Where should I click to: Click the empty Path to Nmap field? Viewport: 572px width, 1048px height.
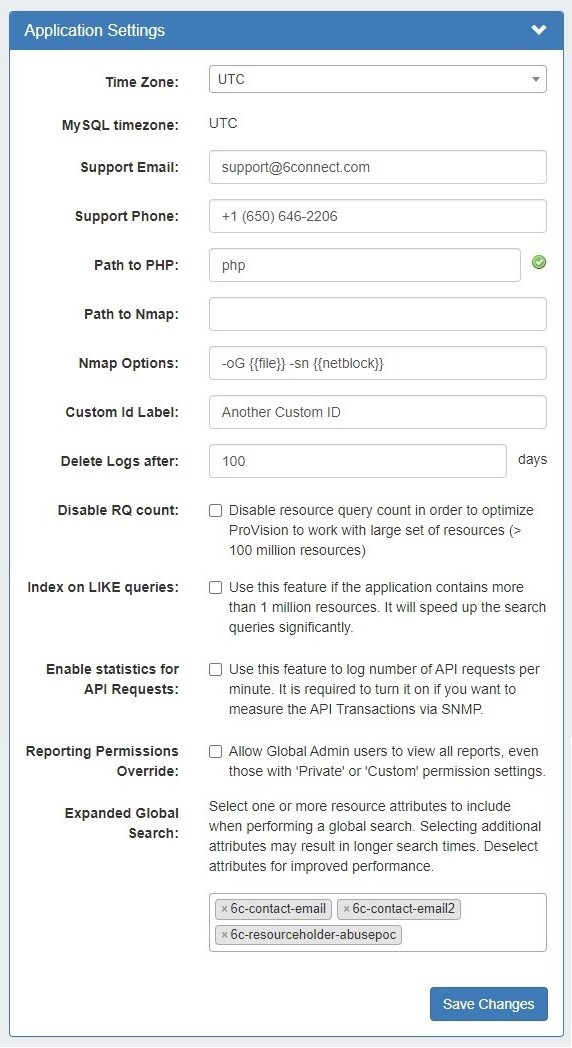click(378, 314)
